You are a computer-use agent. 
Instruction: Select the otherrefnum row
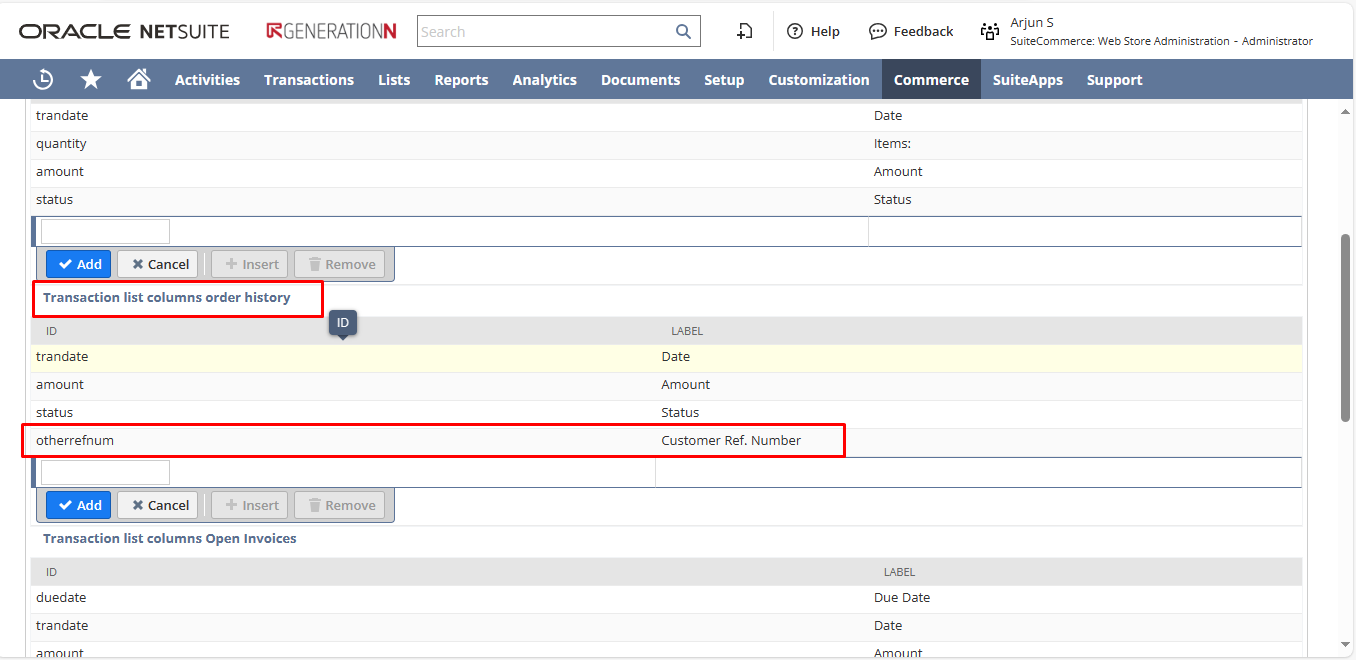340,441
